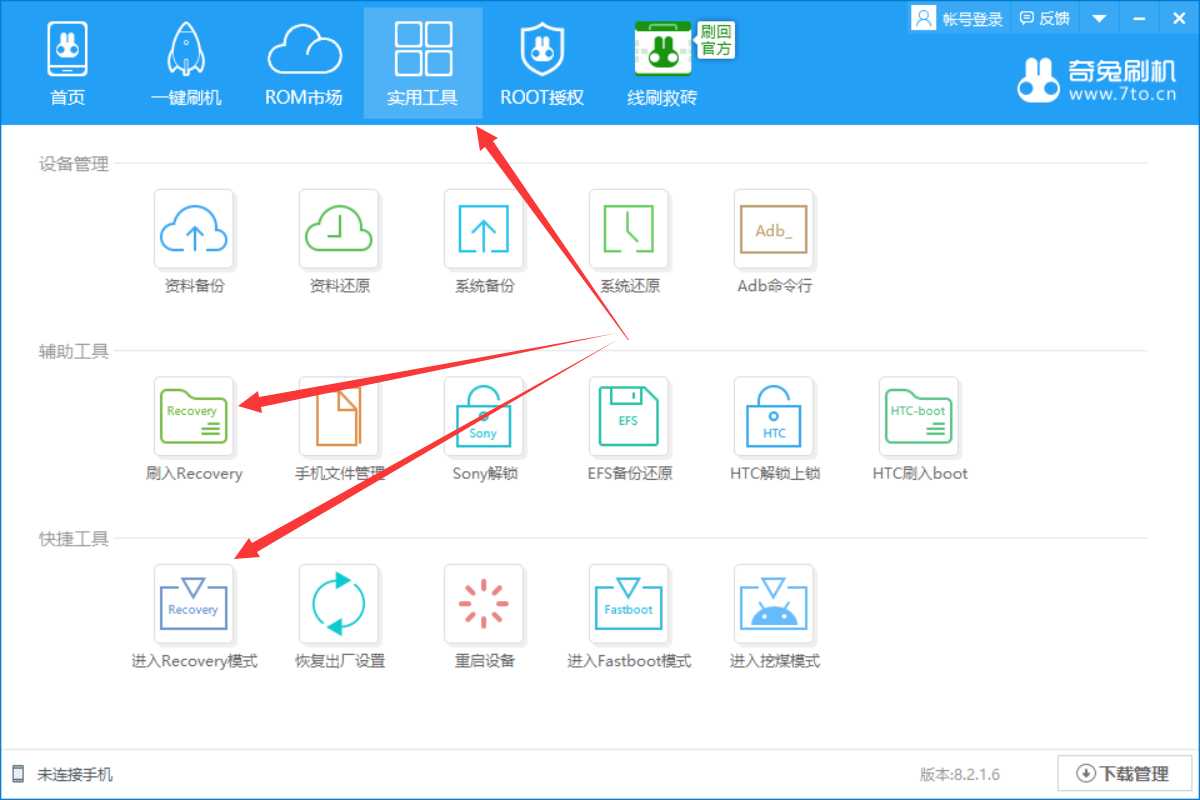Click the 辅助工具 section heading

coord(74,351)
